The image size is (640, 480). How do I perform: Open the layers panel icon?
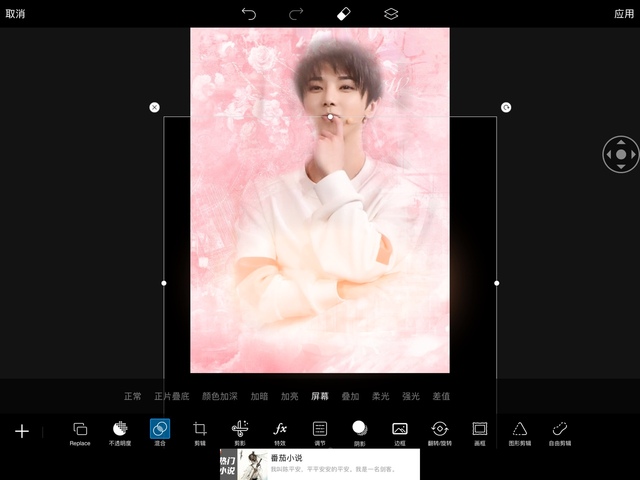coord(391,14)
